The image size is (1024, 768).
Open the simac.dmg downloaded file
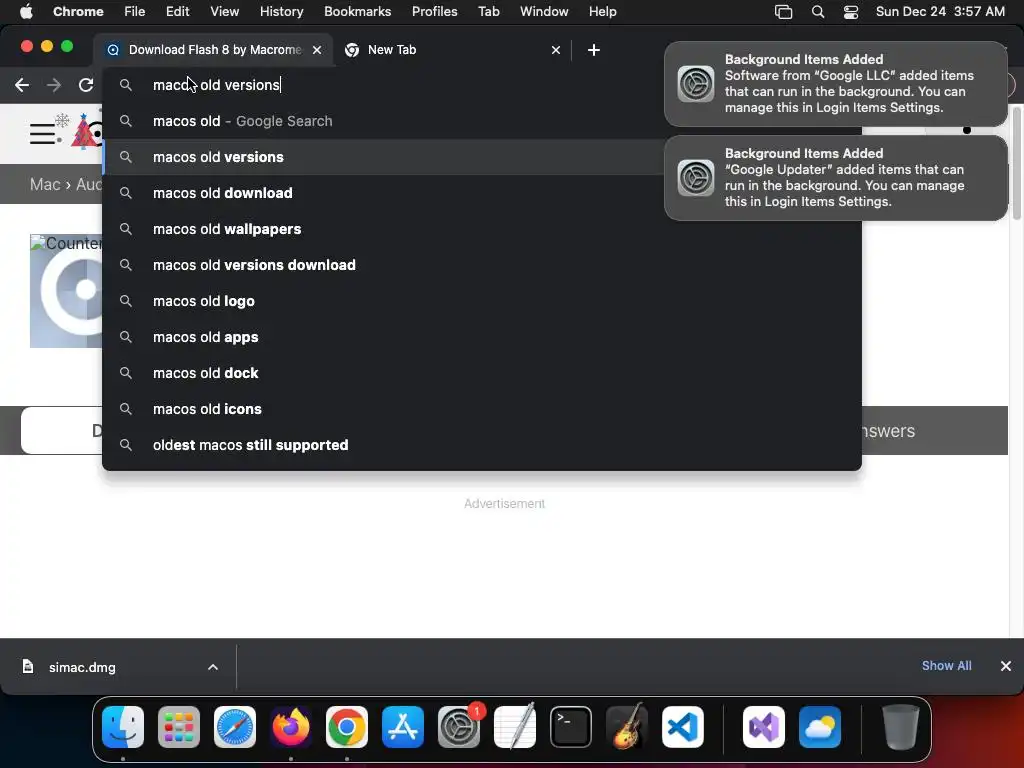[x=82, y=667]
